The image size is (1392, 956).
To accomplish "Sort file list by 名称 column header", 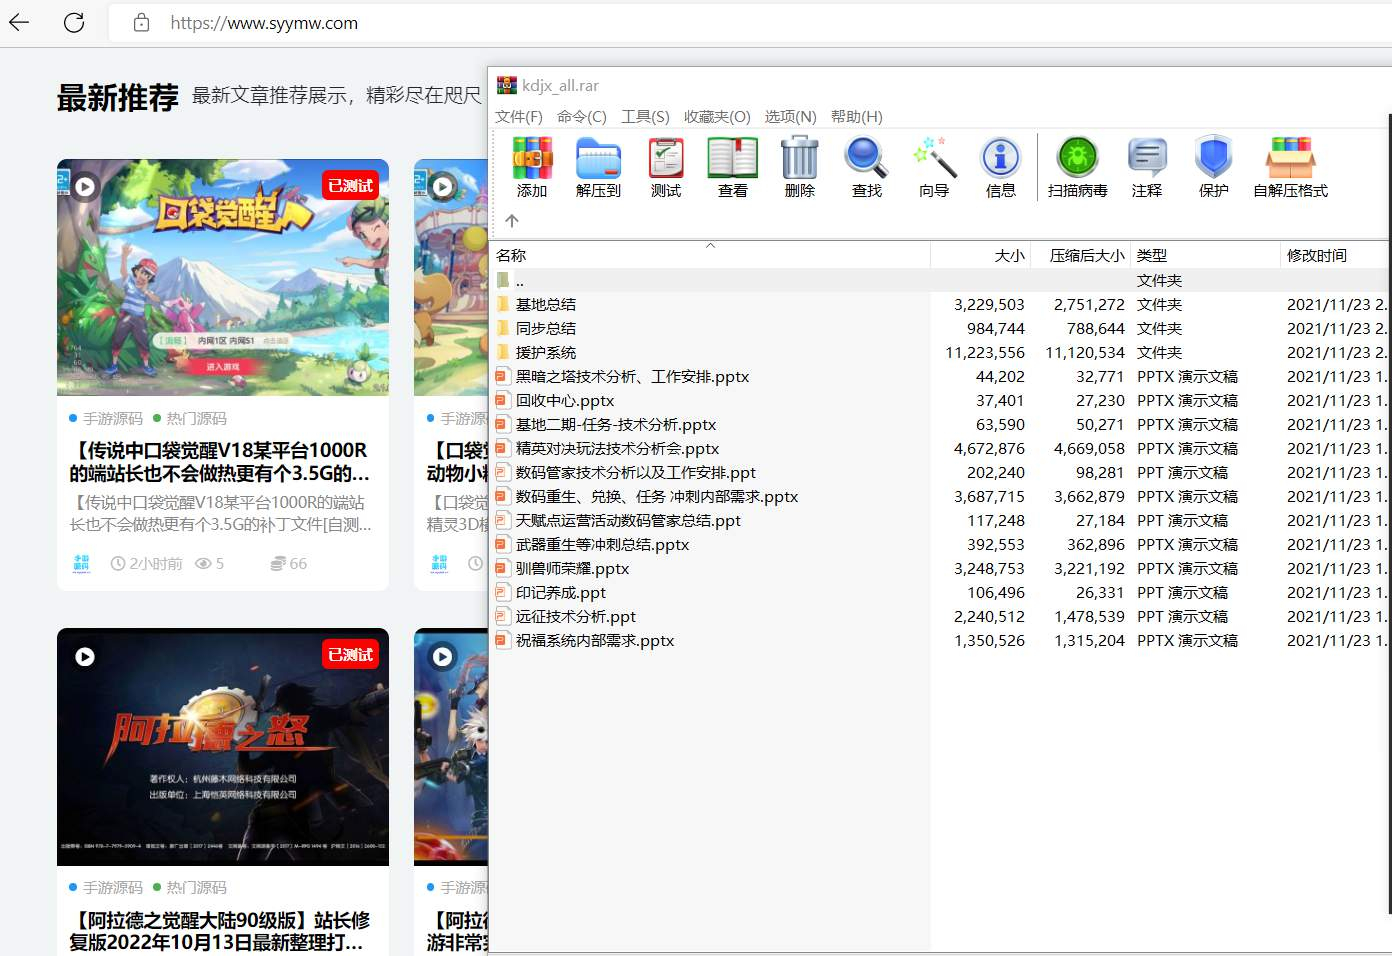I will [711, 255].
